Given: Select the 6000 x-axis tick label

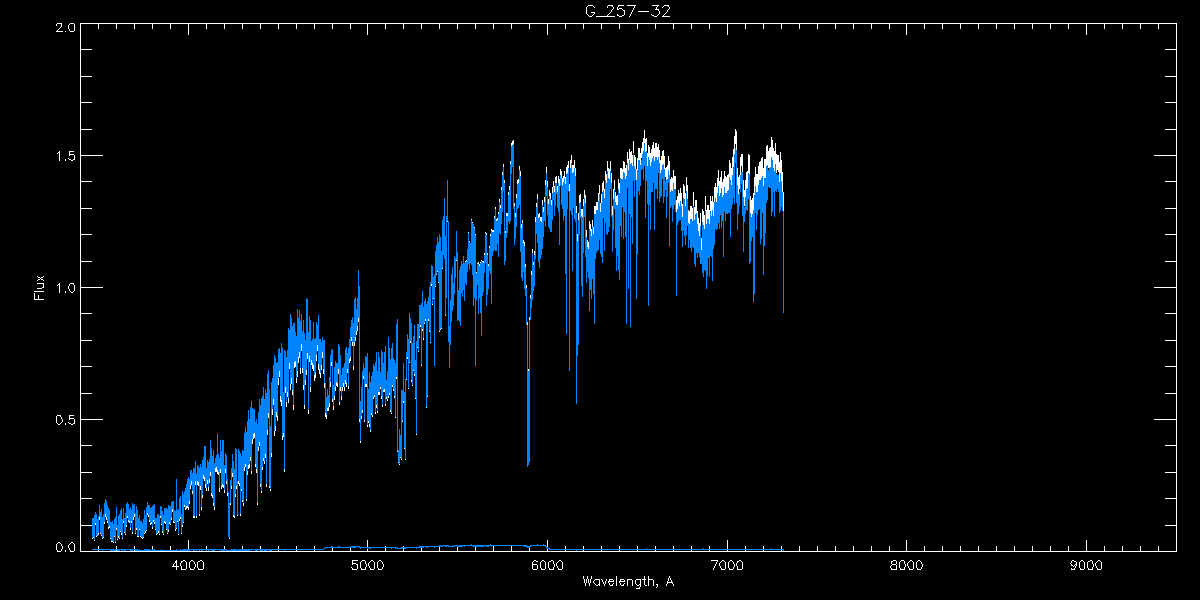Looking at the screenshot, I should pos(547,566).
